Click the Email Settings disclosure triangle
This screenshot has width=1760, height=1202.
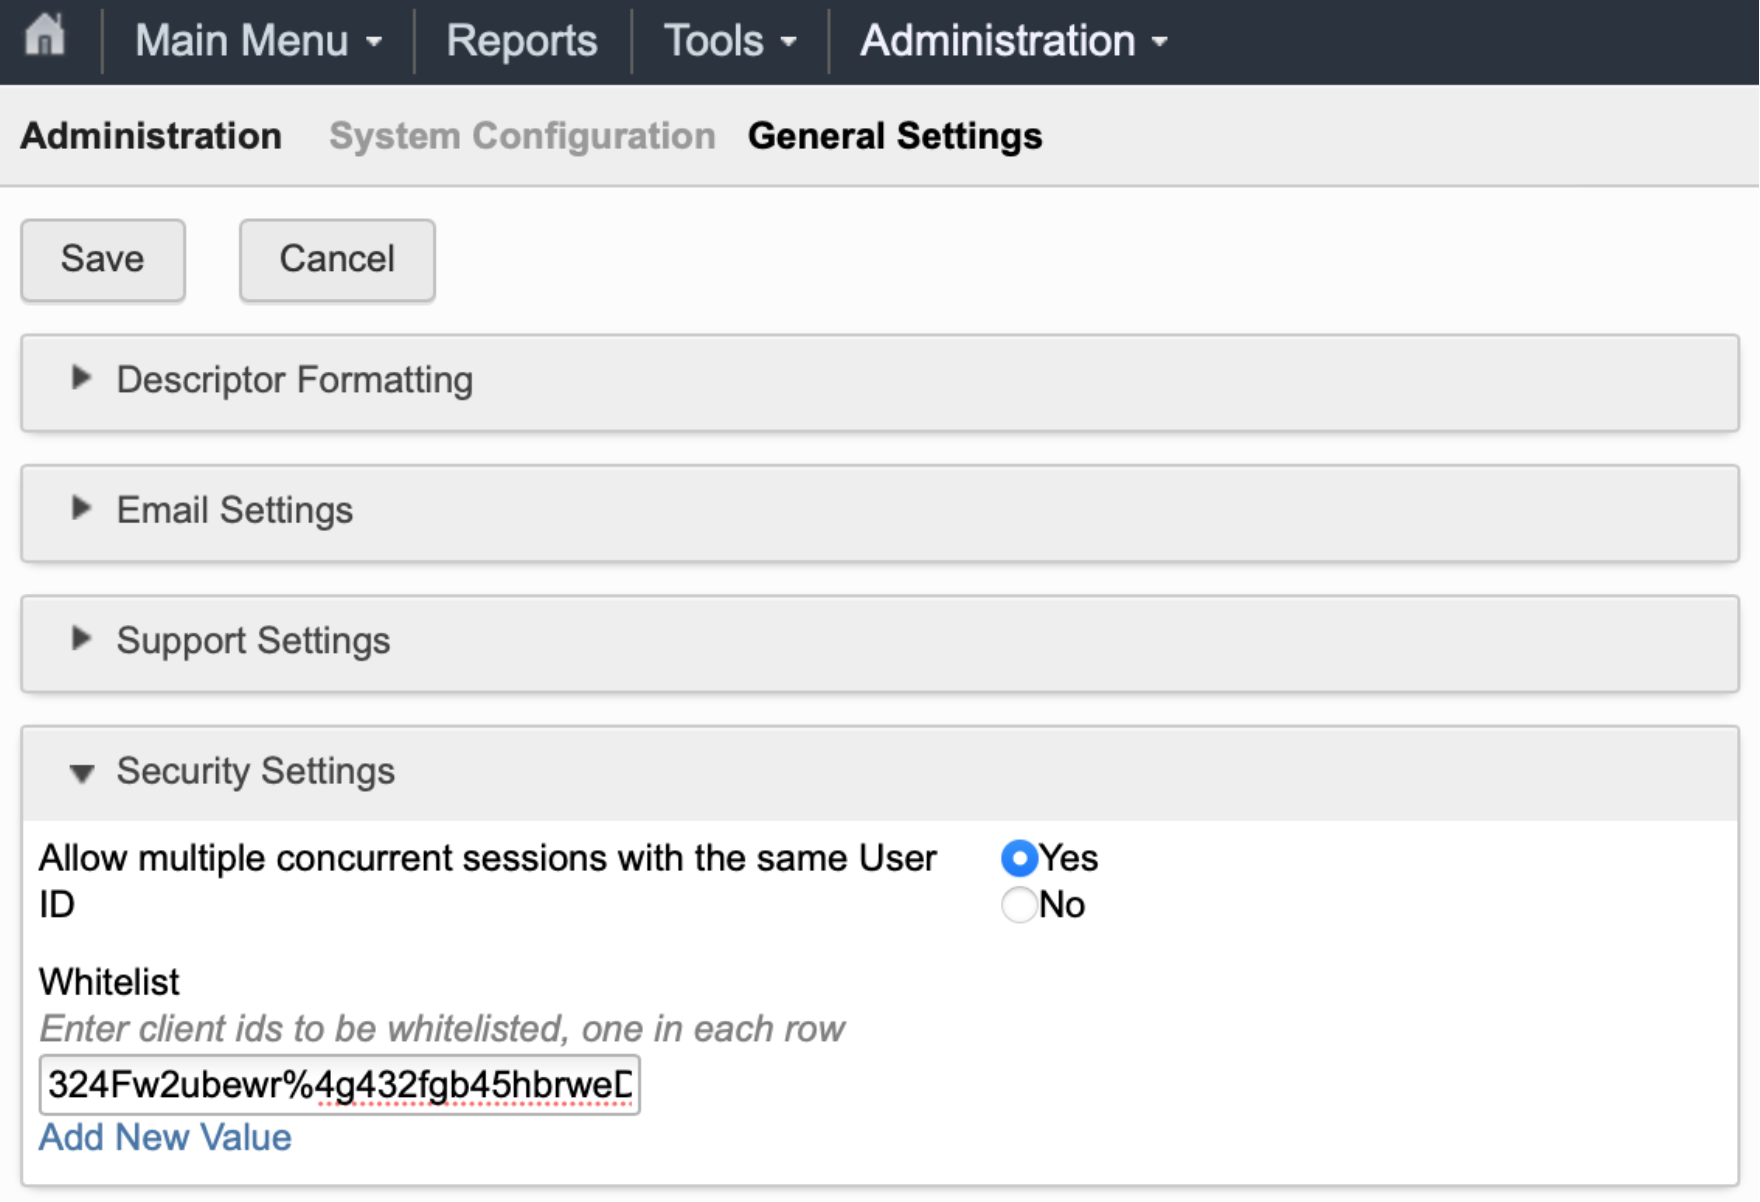click(x=81, y=511)
